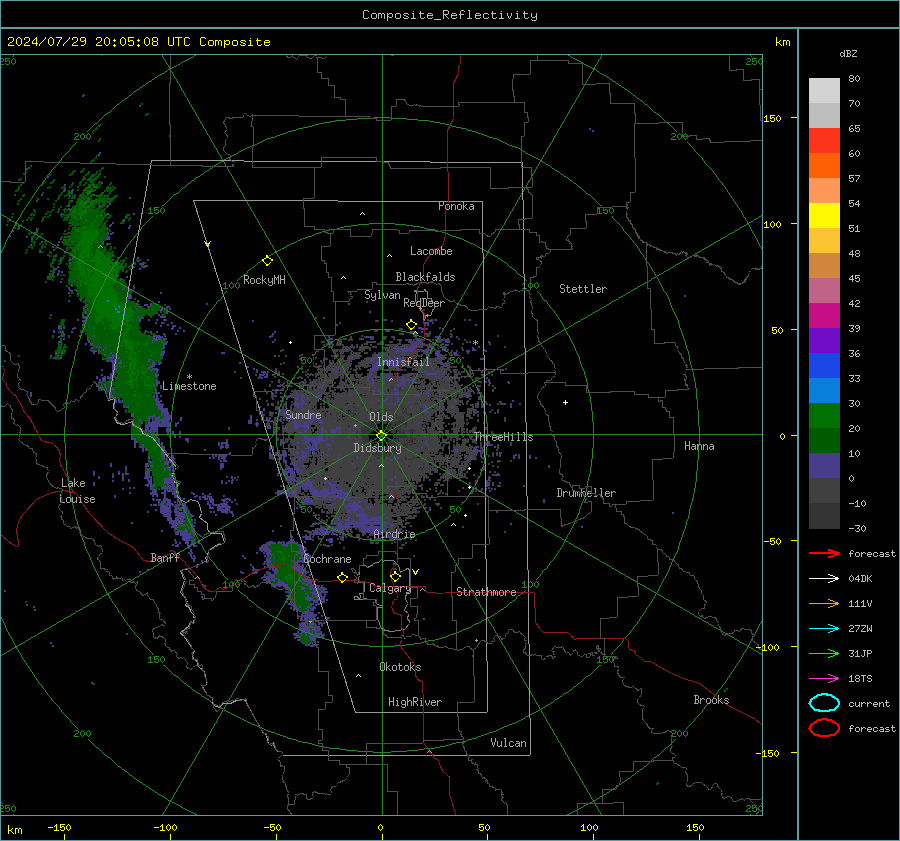Click the RockyMH label

[x=264, y=280]
